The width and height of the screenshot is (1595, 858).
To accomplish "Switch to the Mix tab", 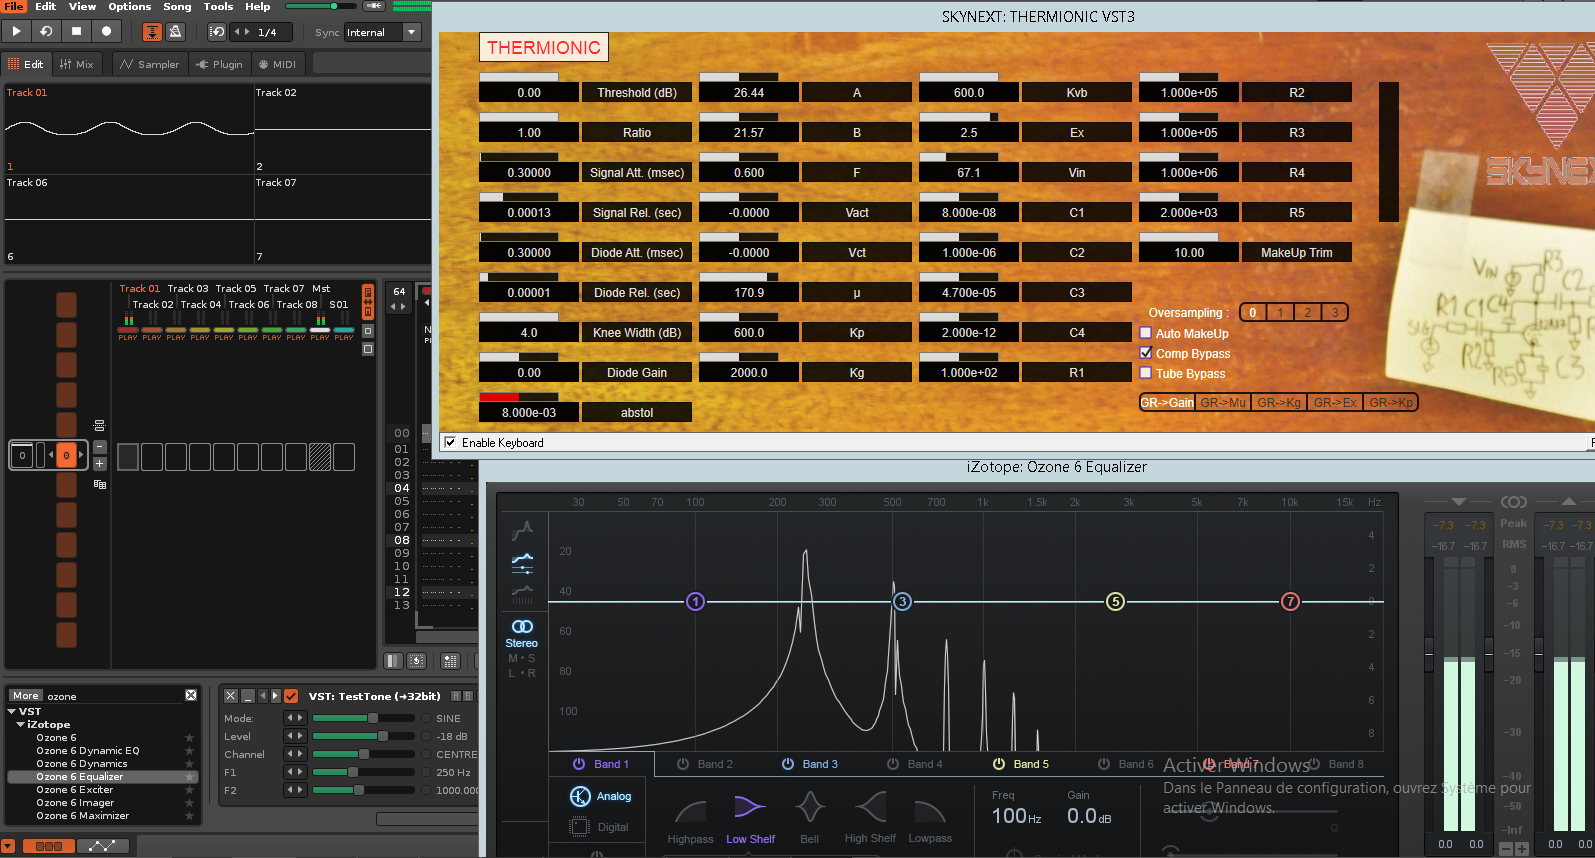I will point(77,64).
